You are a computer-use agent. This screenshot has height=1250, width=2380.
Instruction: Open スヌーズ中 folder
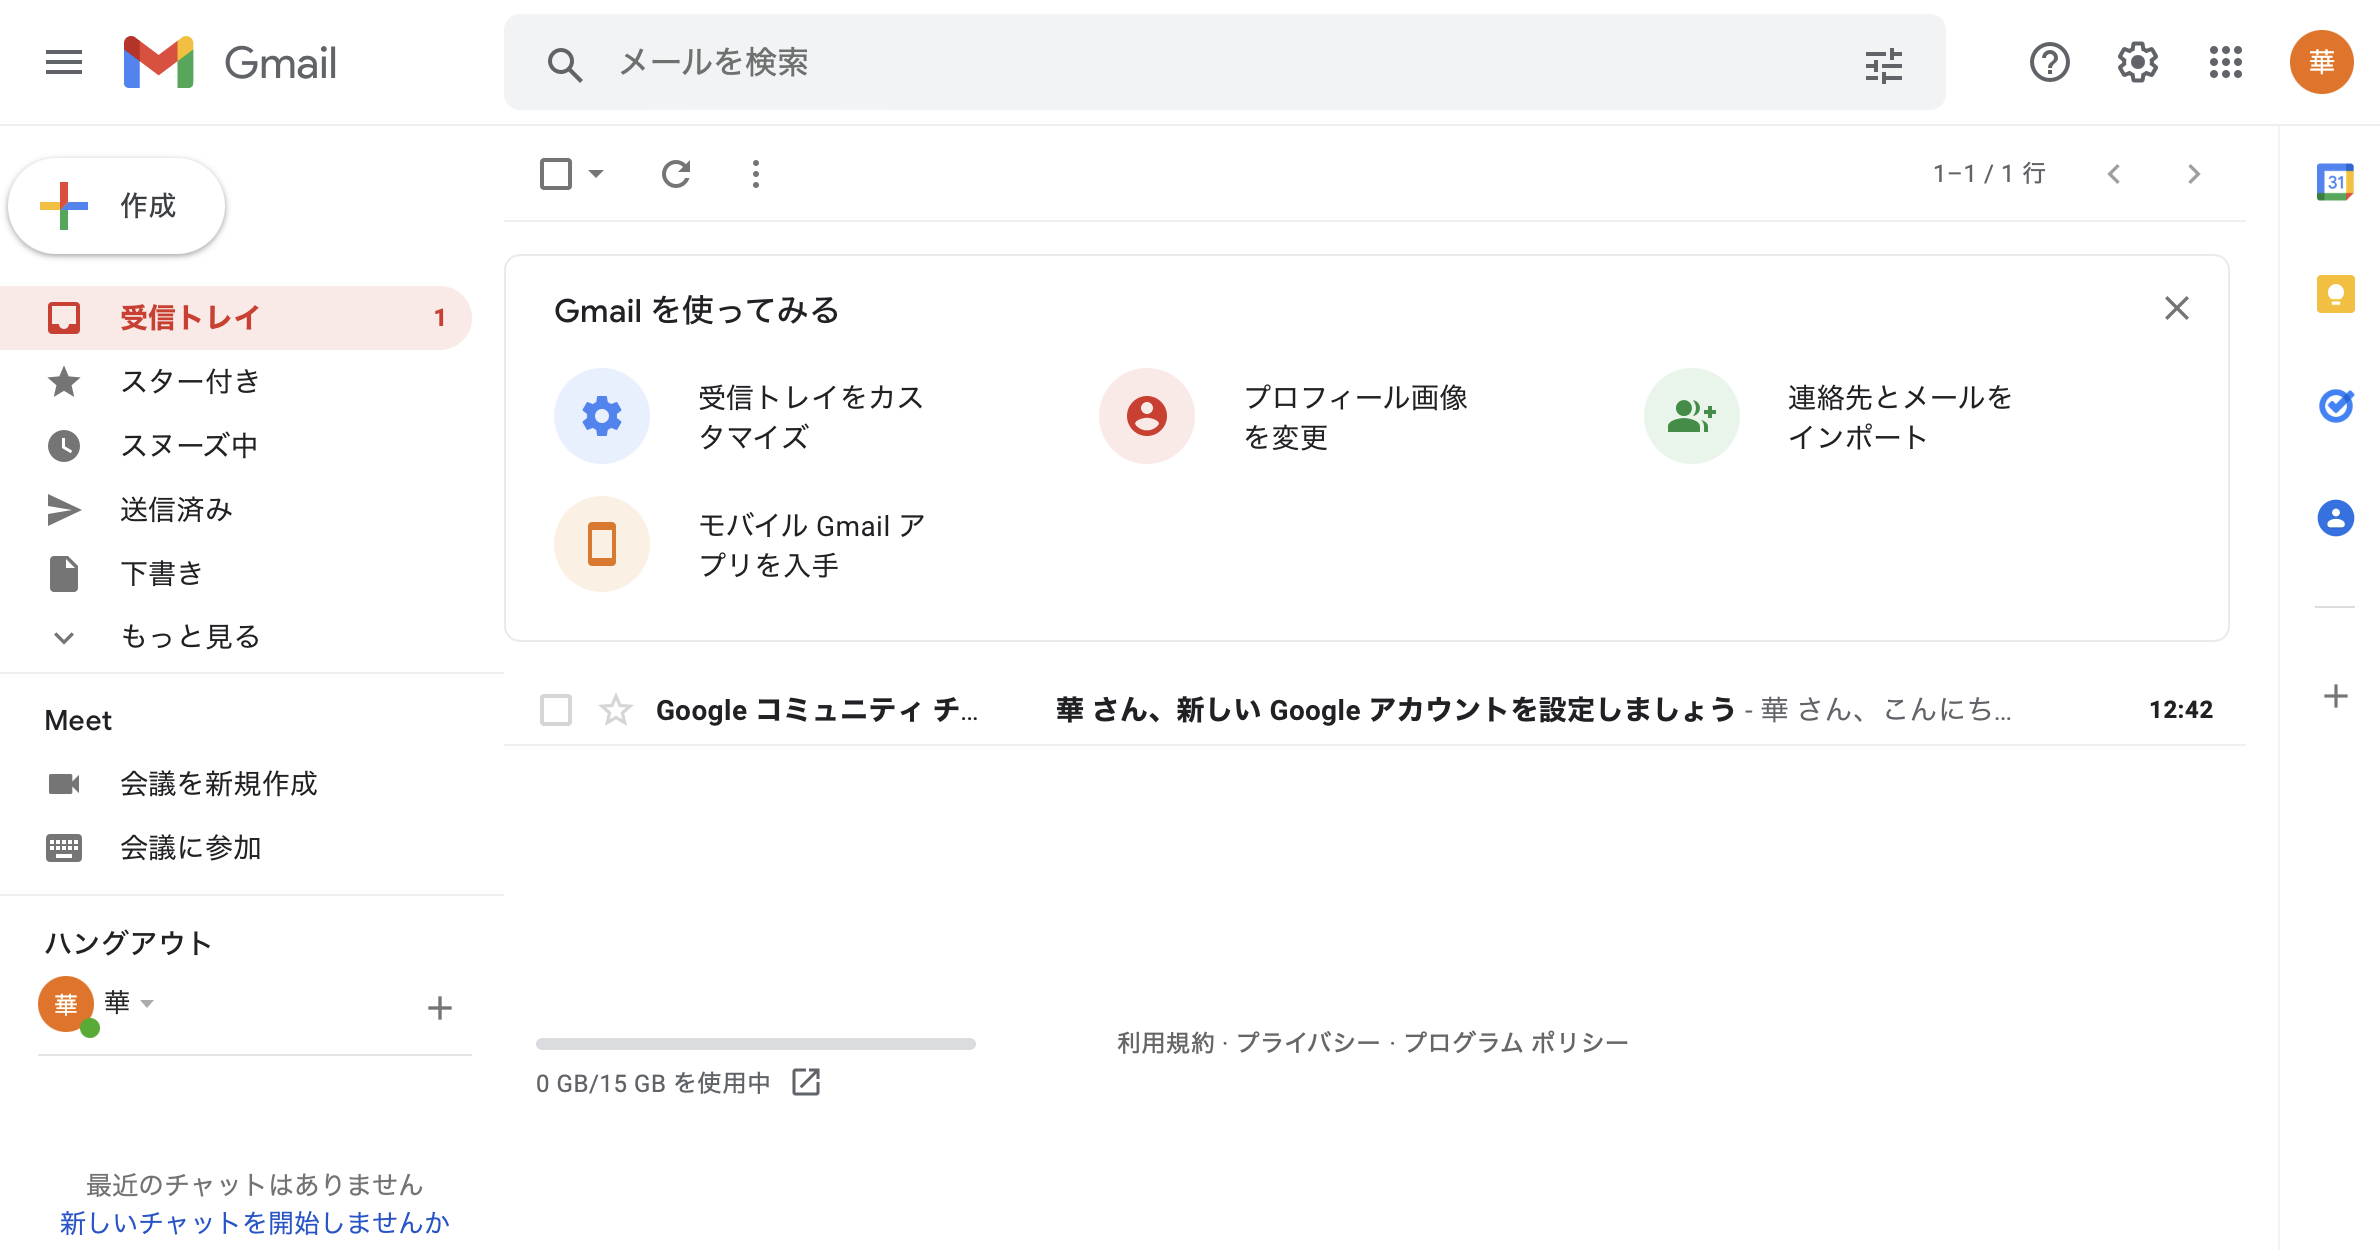[x=236, y=446]
